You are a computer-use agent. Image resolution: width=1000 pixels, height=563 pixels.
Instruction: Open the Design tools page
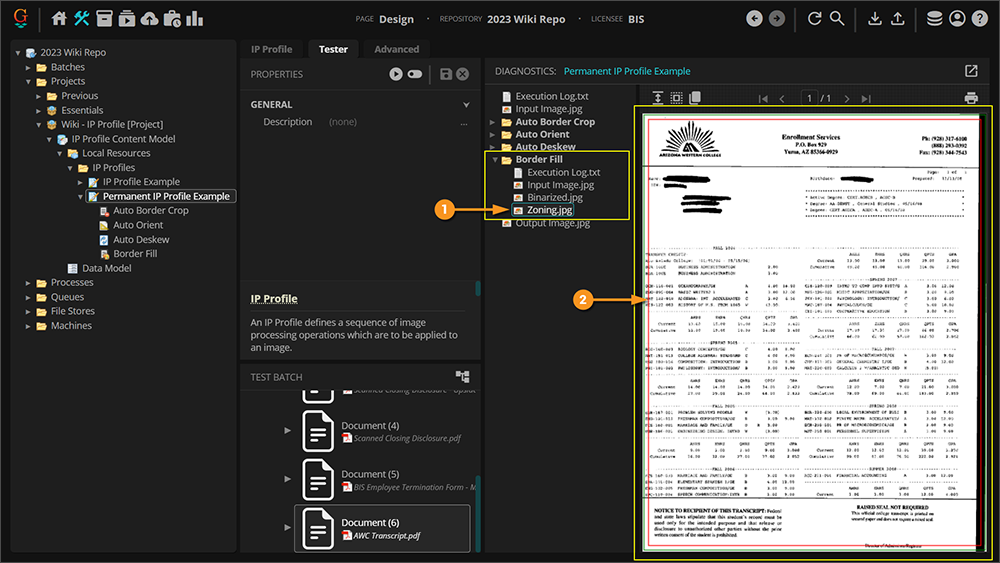coord(82,18)
